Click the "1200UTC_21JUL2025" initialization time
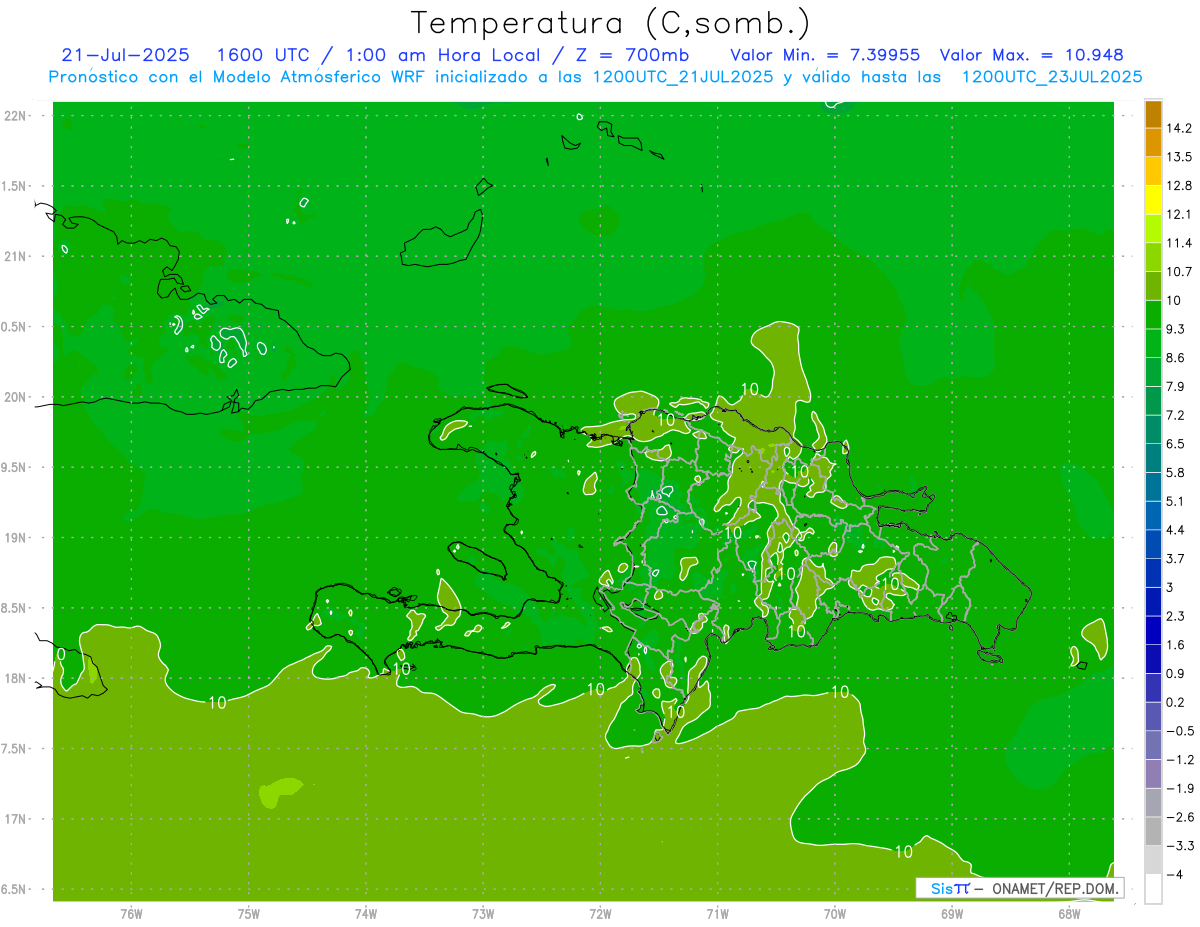The width and height of the screenshot is (1200, 927). 682,77
